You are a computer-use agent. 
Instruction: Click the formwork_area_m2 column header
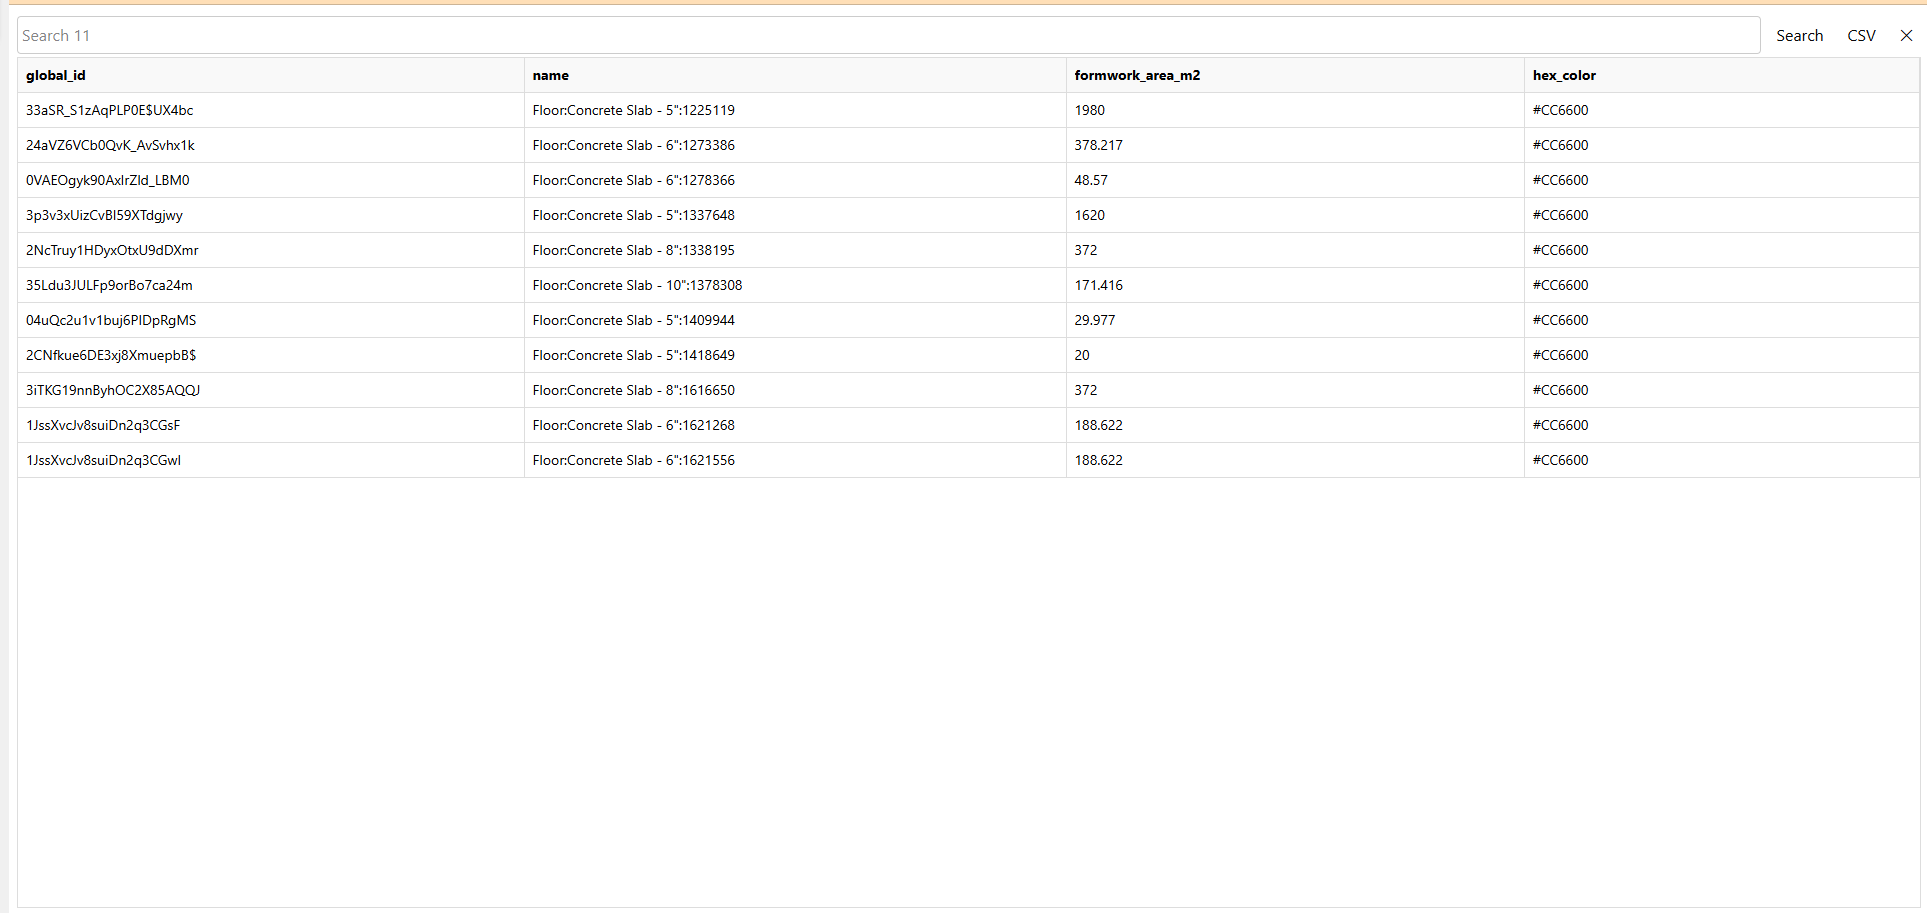coord(1136,75)
